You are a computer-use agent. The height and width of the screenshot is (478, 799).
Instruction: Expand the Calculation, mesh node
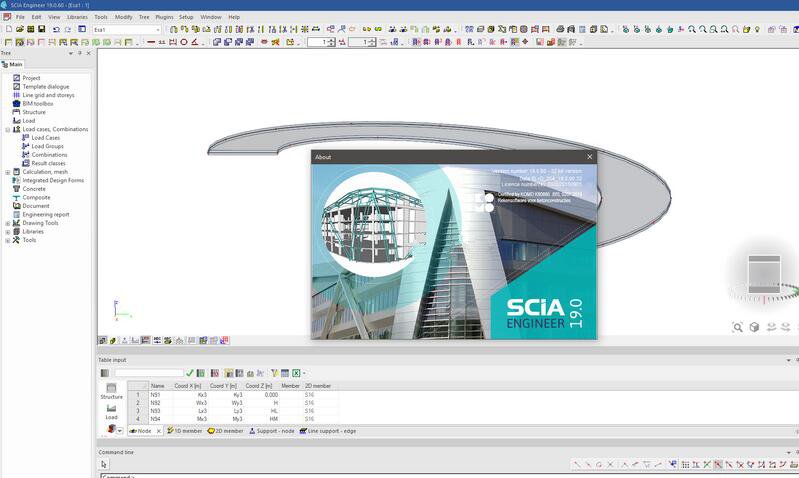click(x=8, y=172)
